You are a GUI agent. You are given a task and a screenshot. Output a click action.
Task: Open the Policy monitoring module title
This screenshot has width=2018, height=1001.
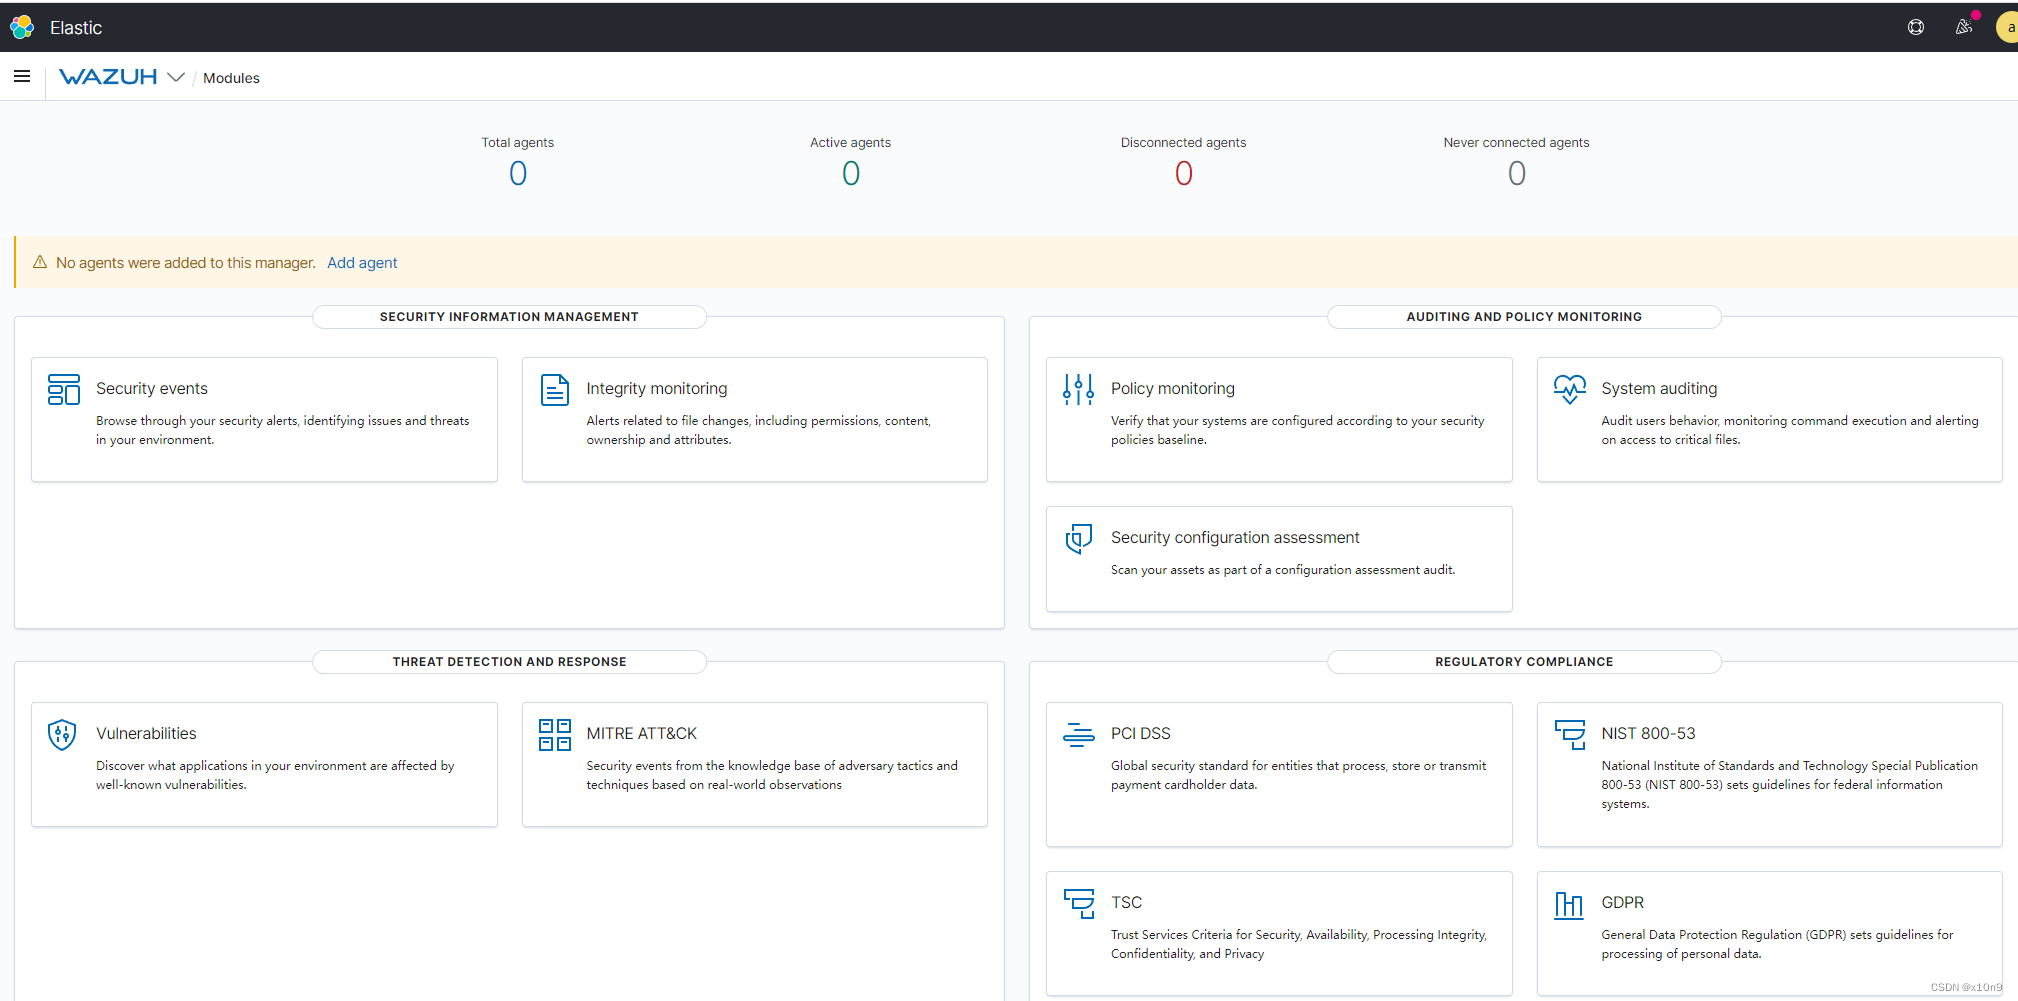point(1173,388)
